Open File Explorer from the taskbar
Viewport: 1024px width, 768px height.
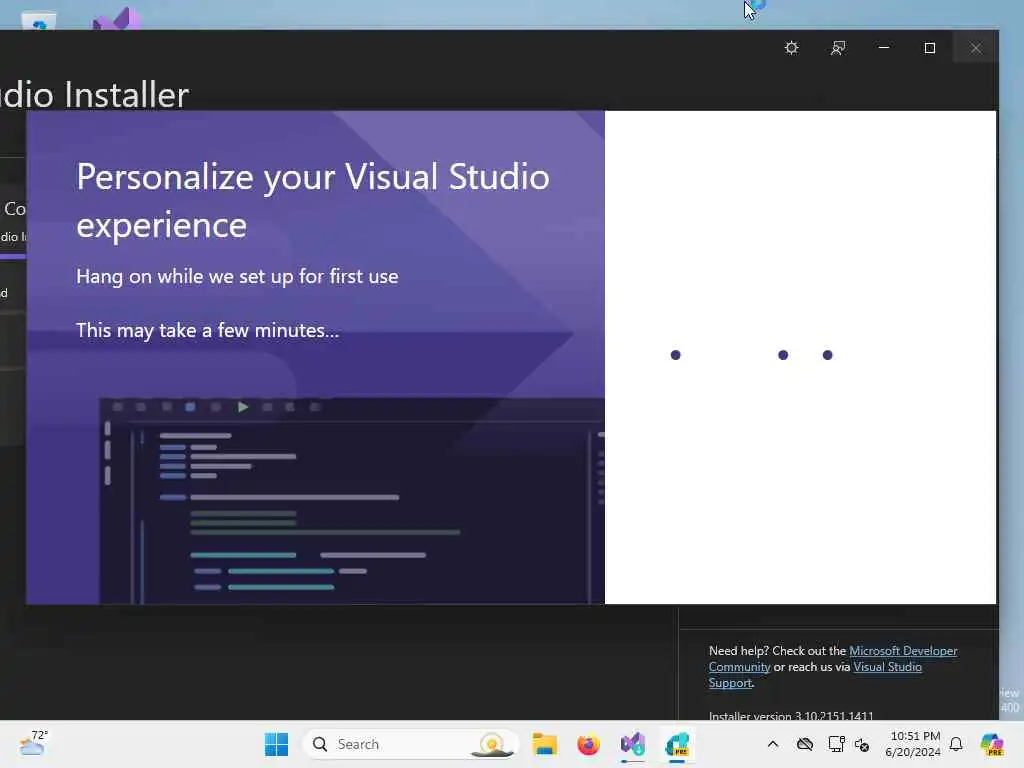click(x=545, y=744)
